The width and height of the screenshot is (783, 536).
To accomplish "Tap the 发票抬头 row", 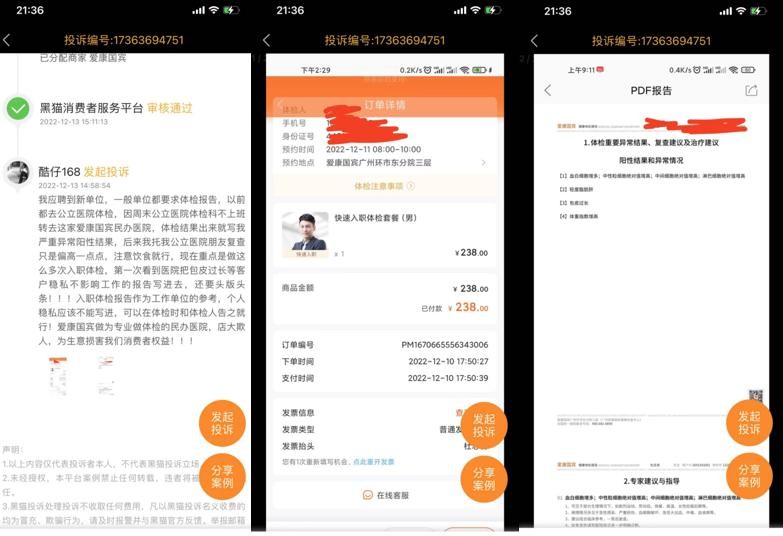I will coord(385,446).
